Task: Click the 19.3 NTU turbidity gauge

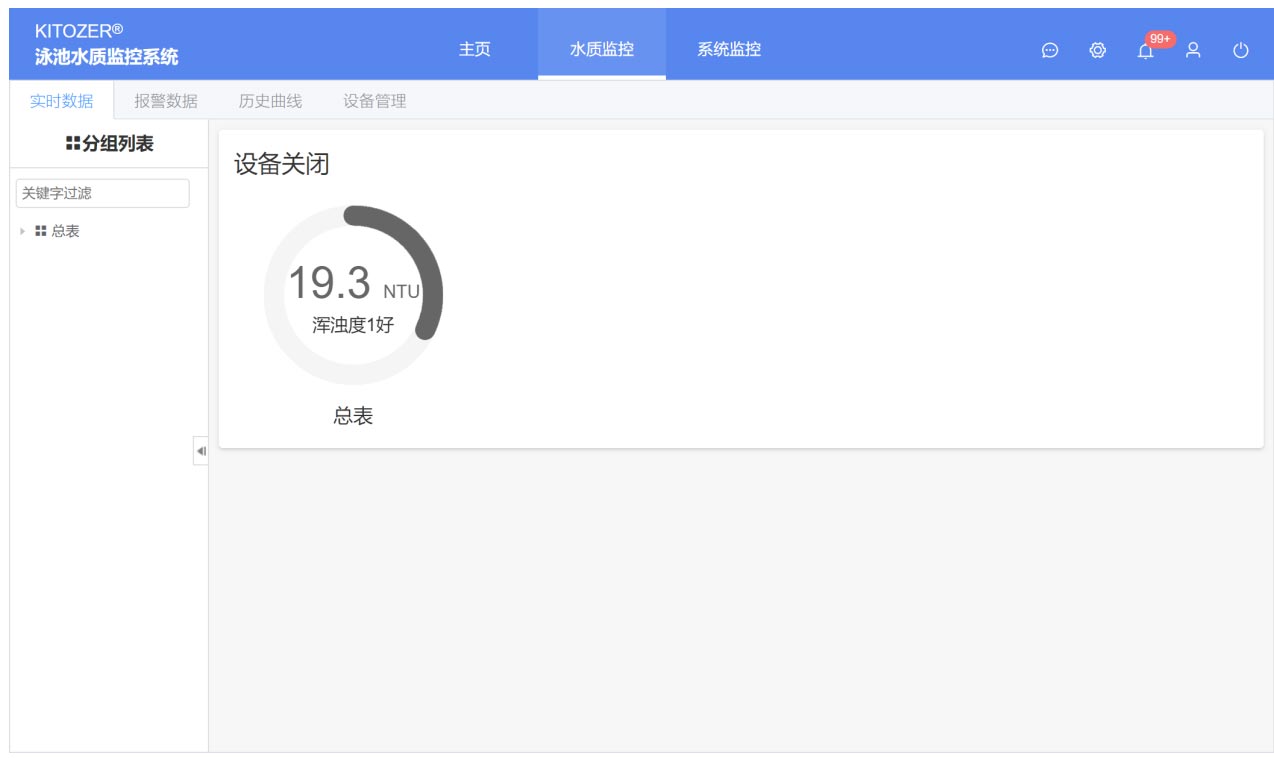Action: click(353, 295)
